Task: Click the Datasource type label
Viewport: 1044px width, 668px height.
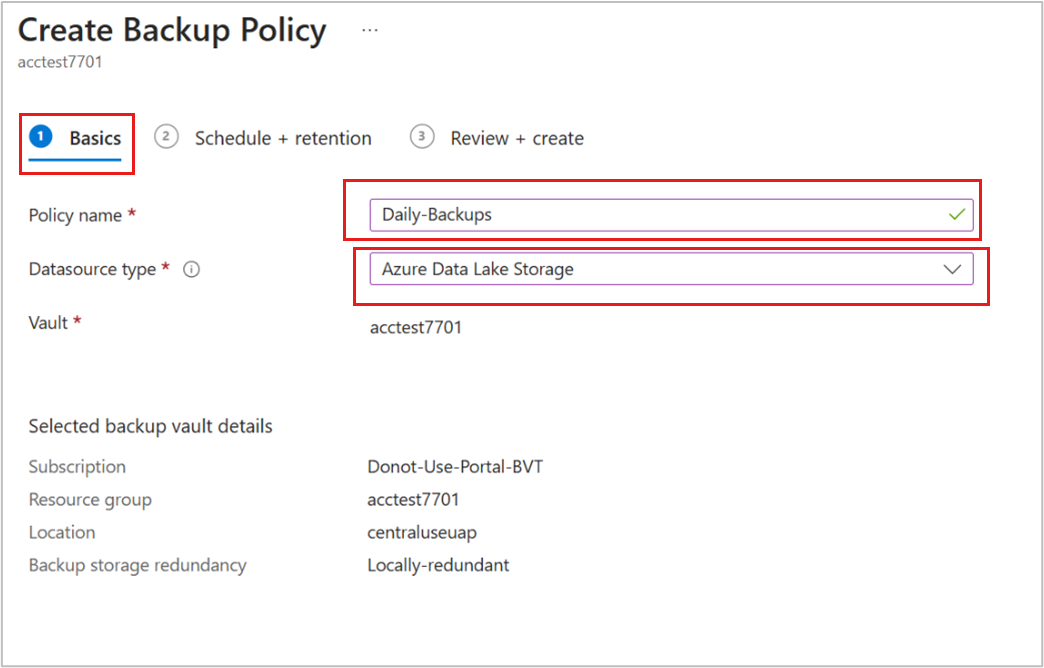Action: coord(92,270)
